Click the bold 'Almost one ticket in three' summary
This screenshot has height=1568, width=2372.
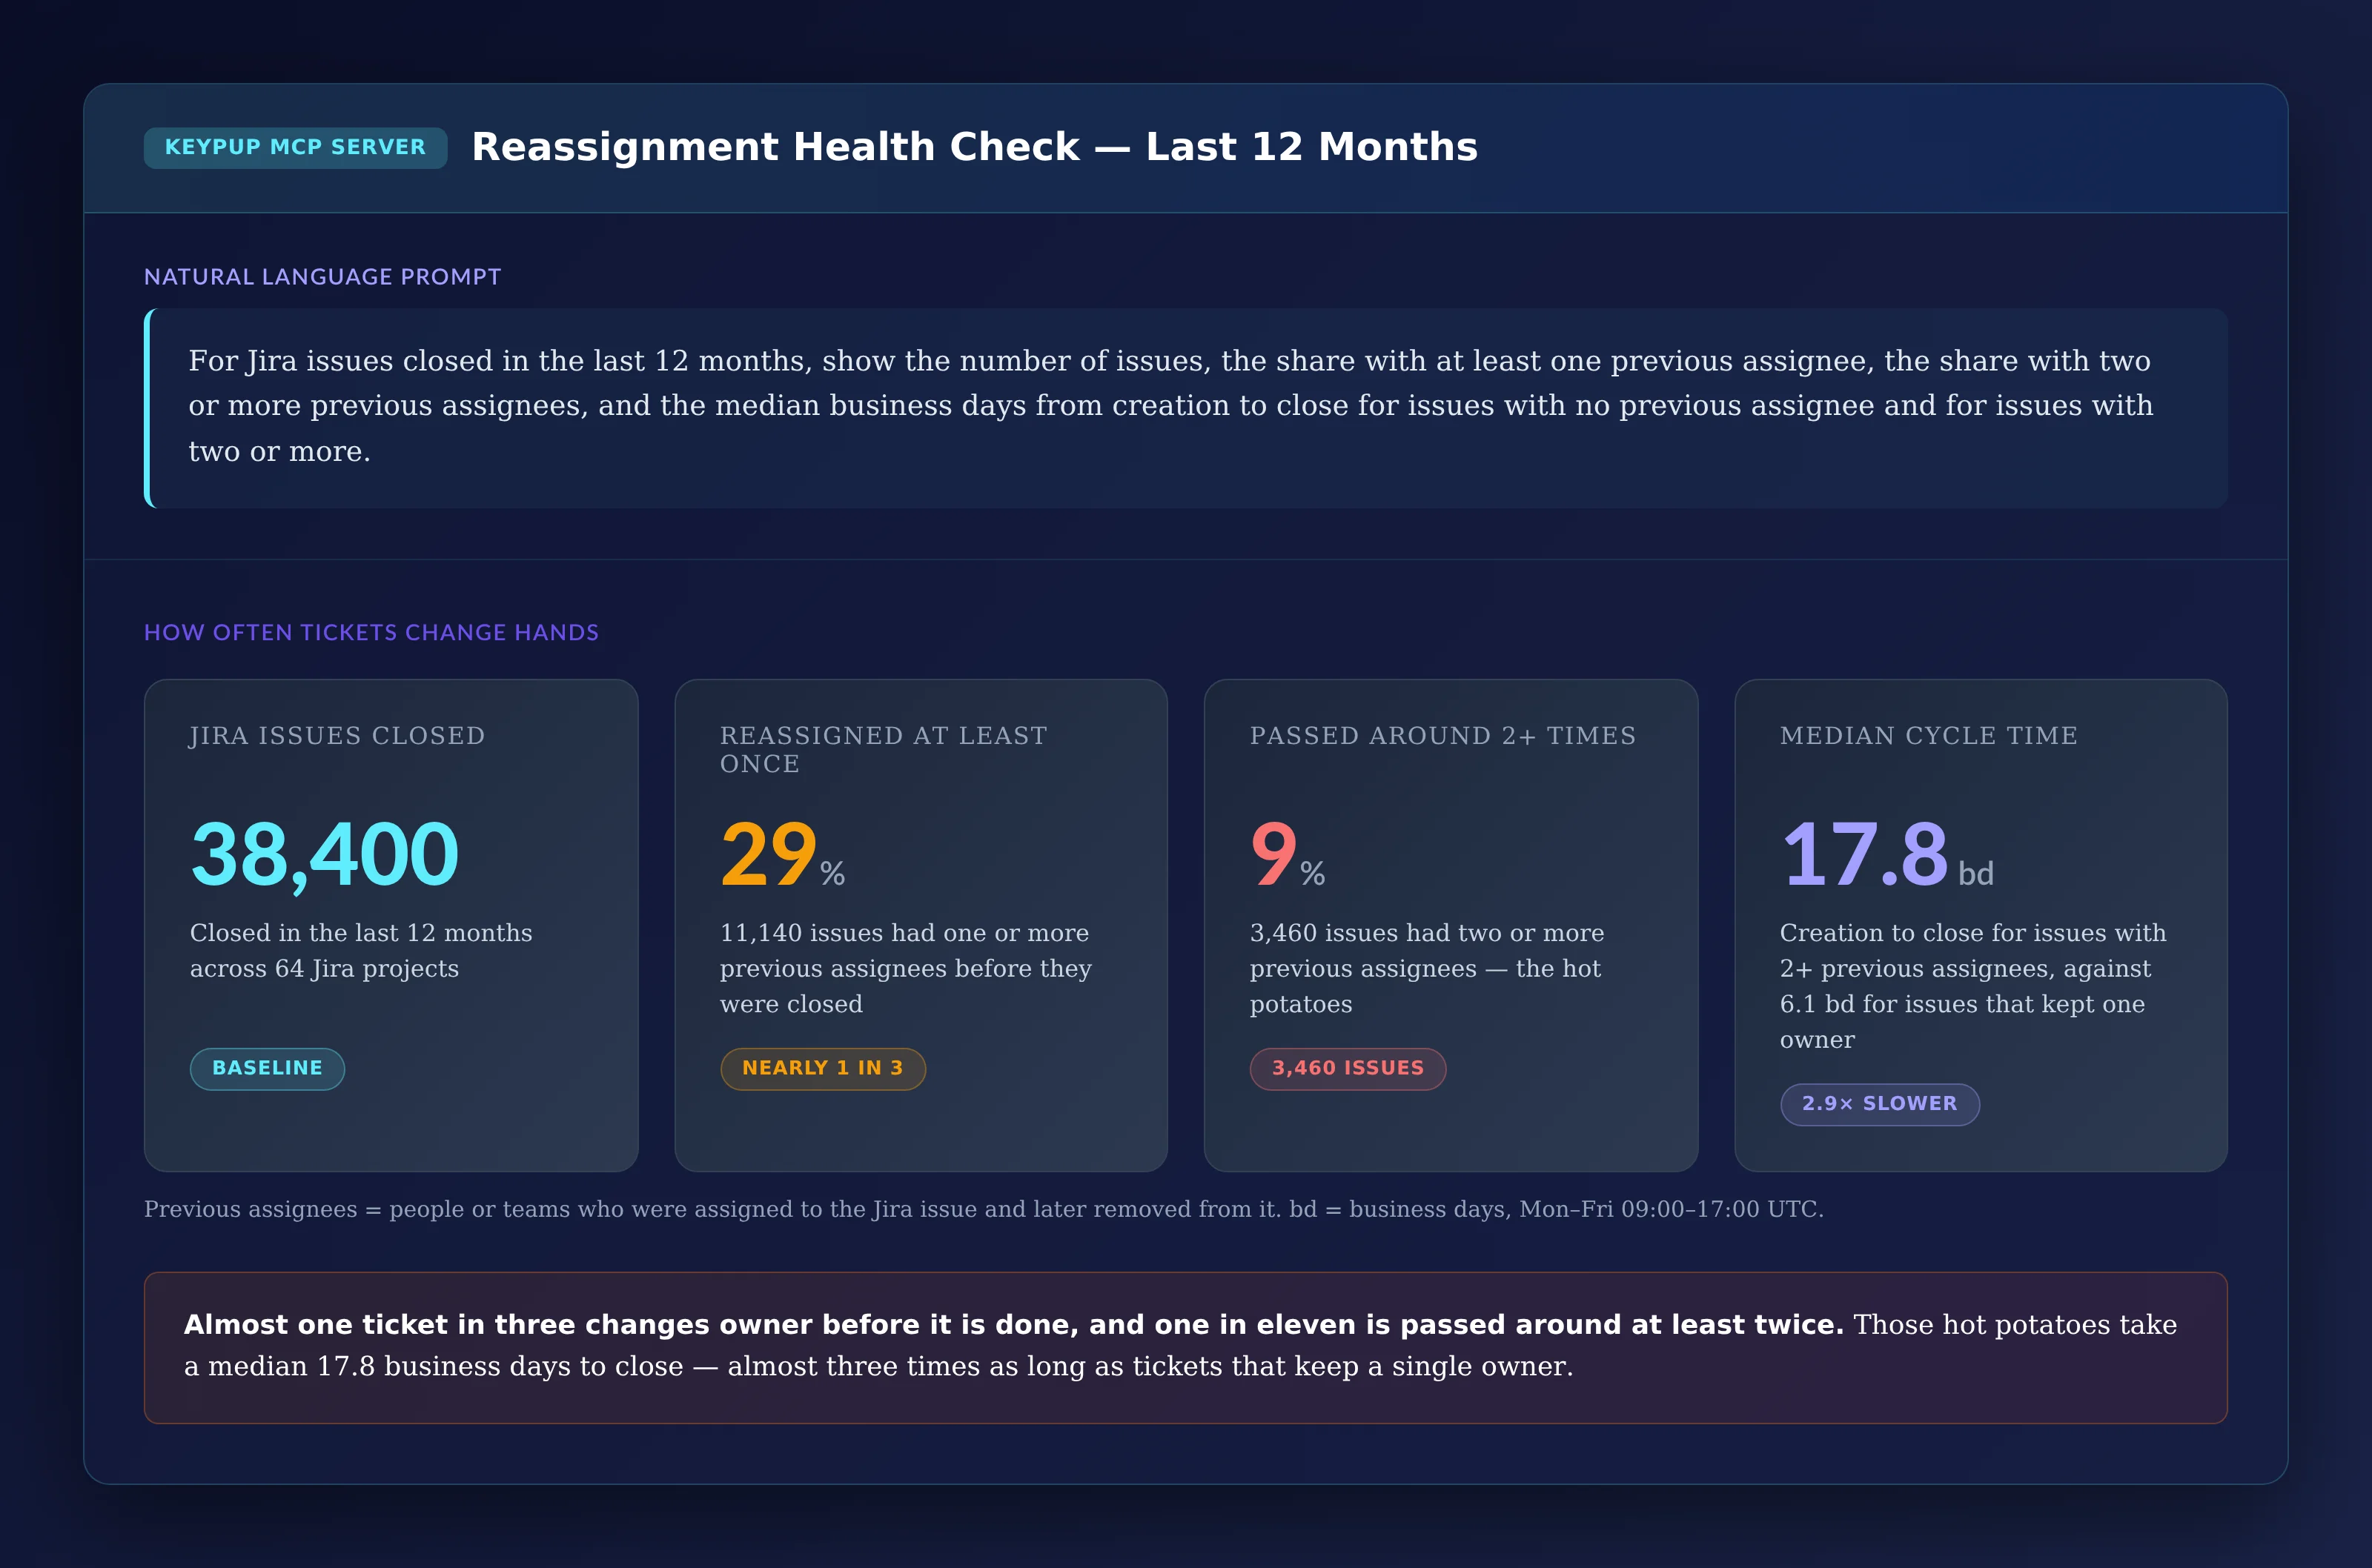1013,1325
